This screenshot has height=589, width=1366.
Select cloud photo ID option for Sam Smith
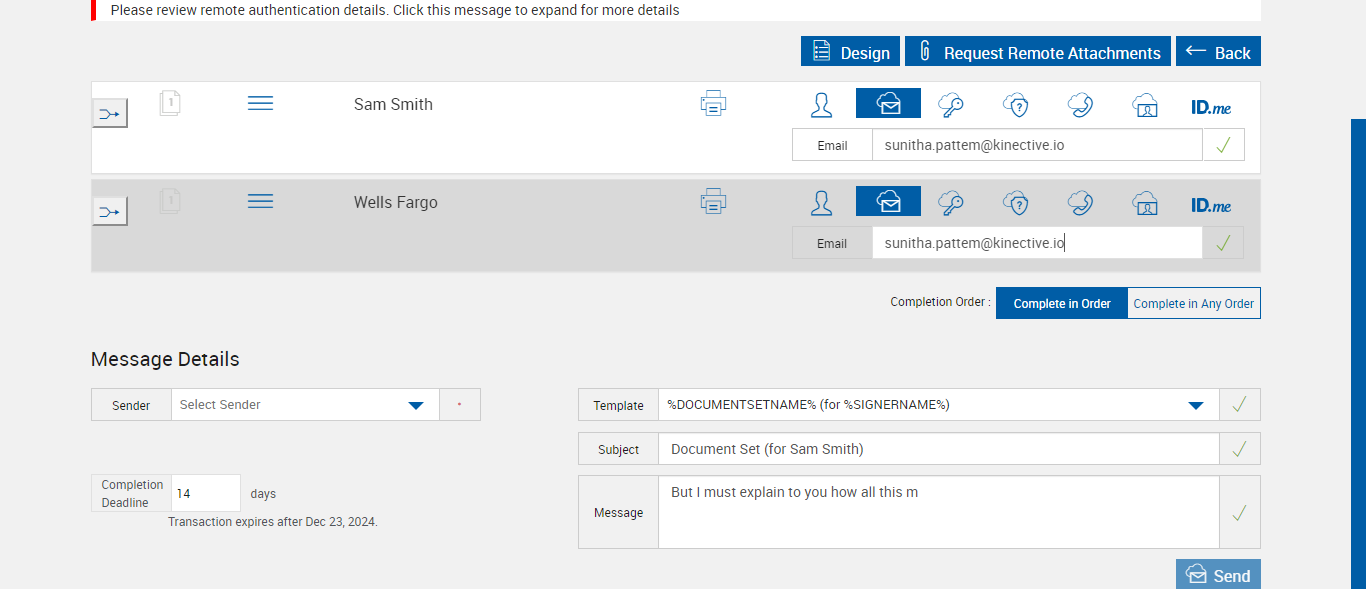pyautogui.click(x=1145, y=105)
